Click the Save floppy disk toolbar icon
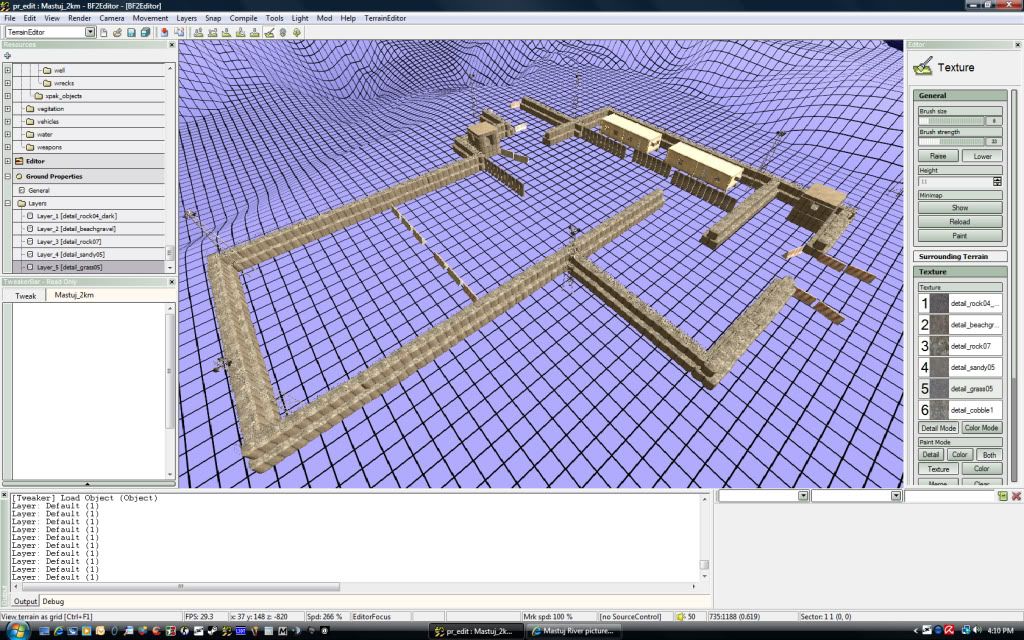 131,32
